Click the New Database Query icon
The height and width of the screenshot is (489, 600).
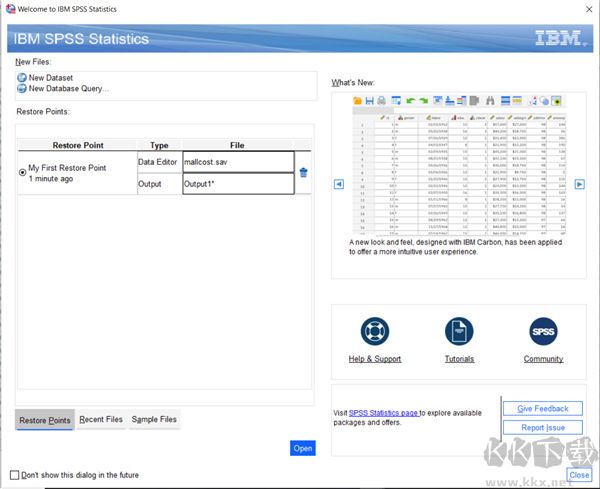pyautogui.click(x=22, y=89)
